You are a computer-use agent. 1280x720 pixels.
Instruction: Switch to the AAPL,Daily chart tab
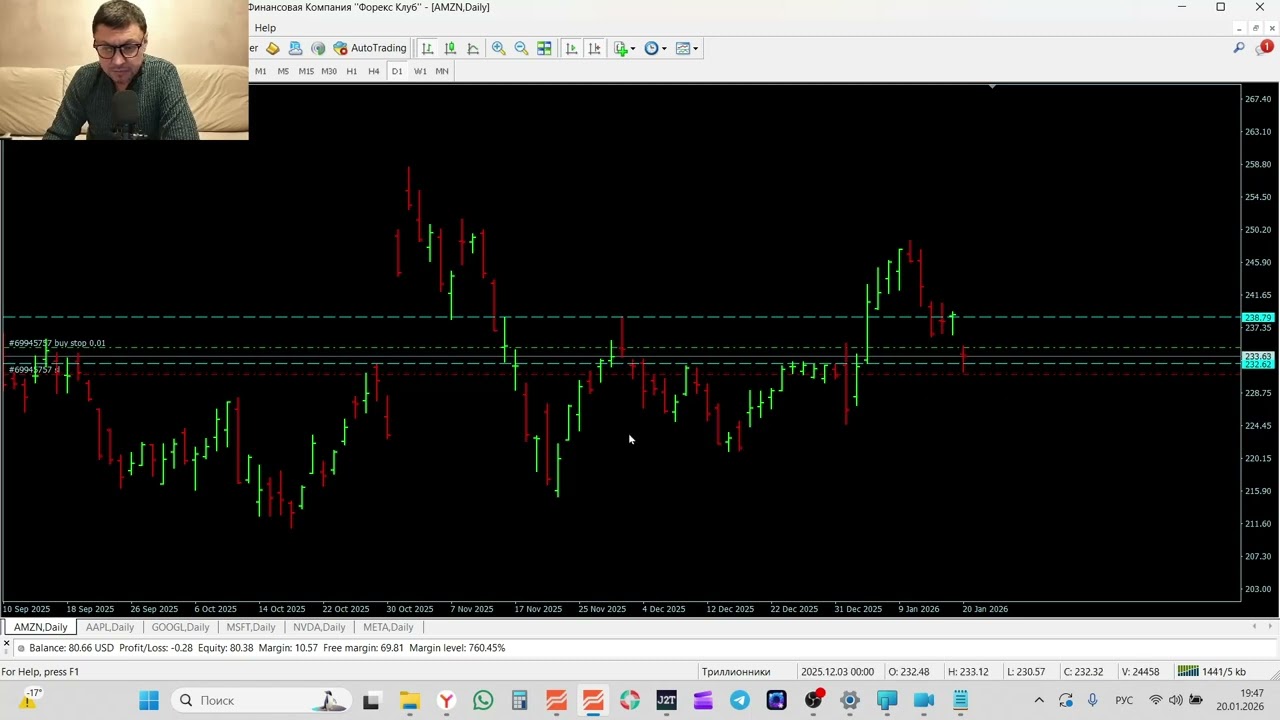(x=110, y=627)
